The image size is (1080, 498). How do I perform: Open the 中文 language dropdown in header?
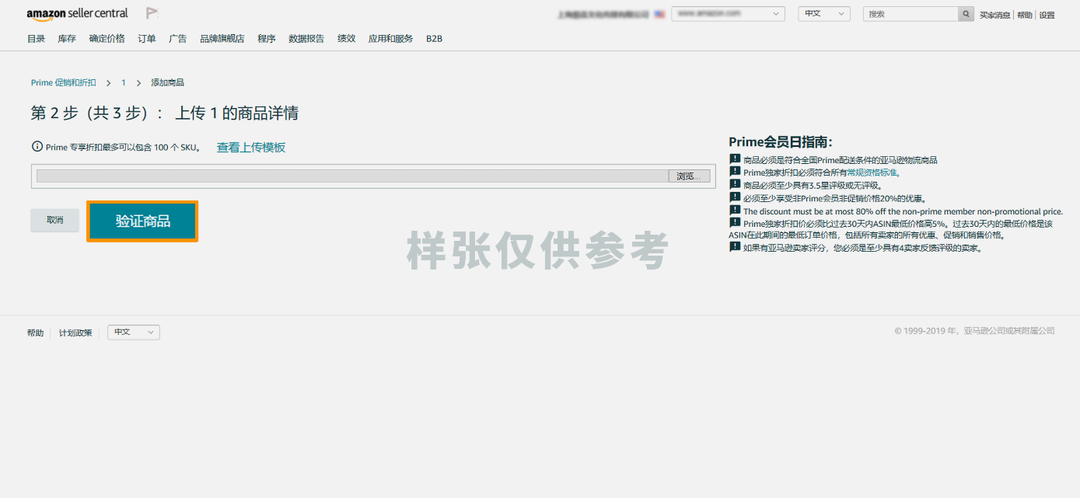824,14
